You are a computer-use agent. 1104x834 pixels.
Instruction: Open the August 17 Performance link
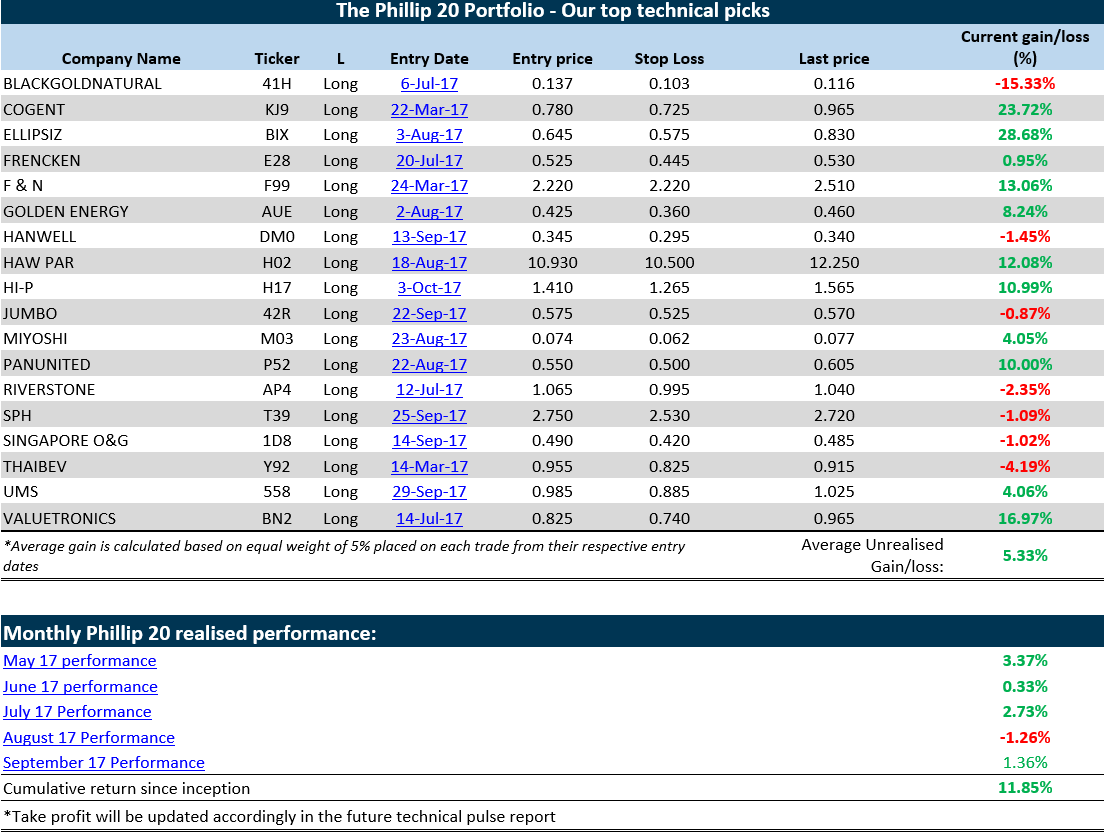89,738
